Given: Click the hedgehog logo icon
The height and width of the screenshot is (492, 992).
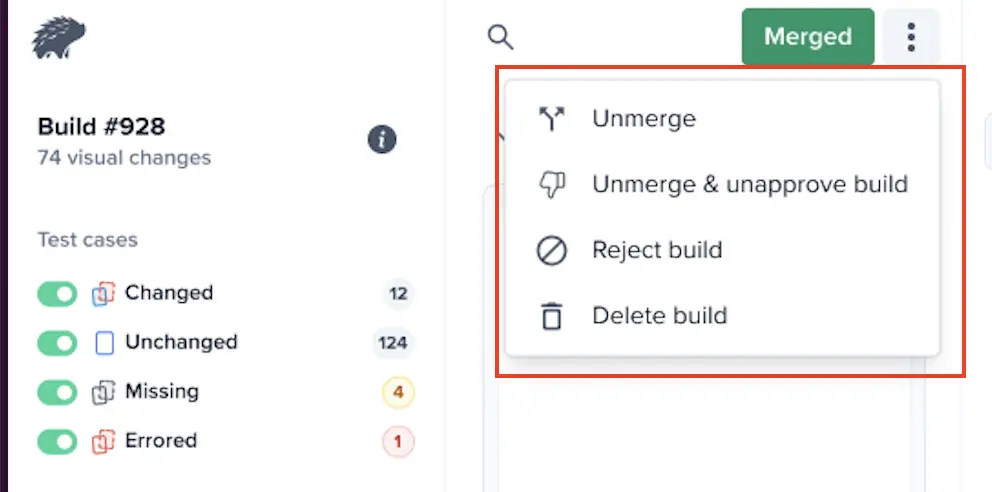Looking at the screenshot, I should pos(59,39).
